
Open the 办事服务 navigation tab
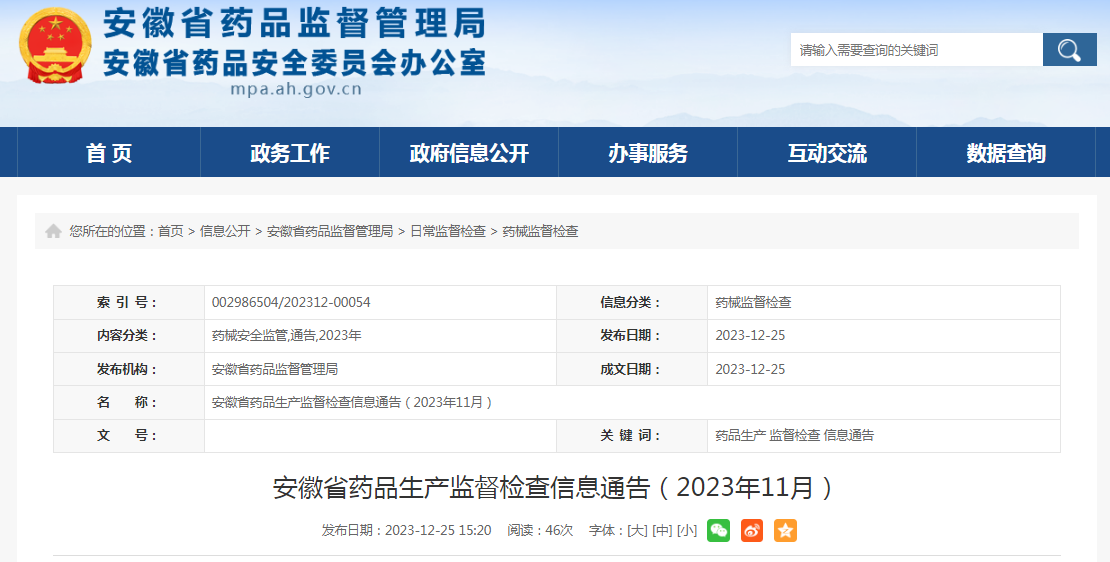coord(648,152)
